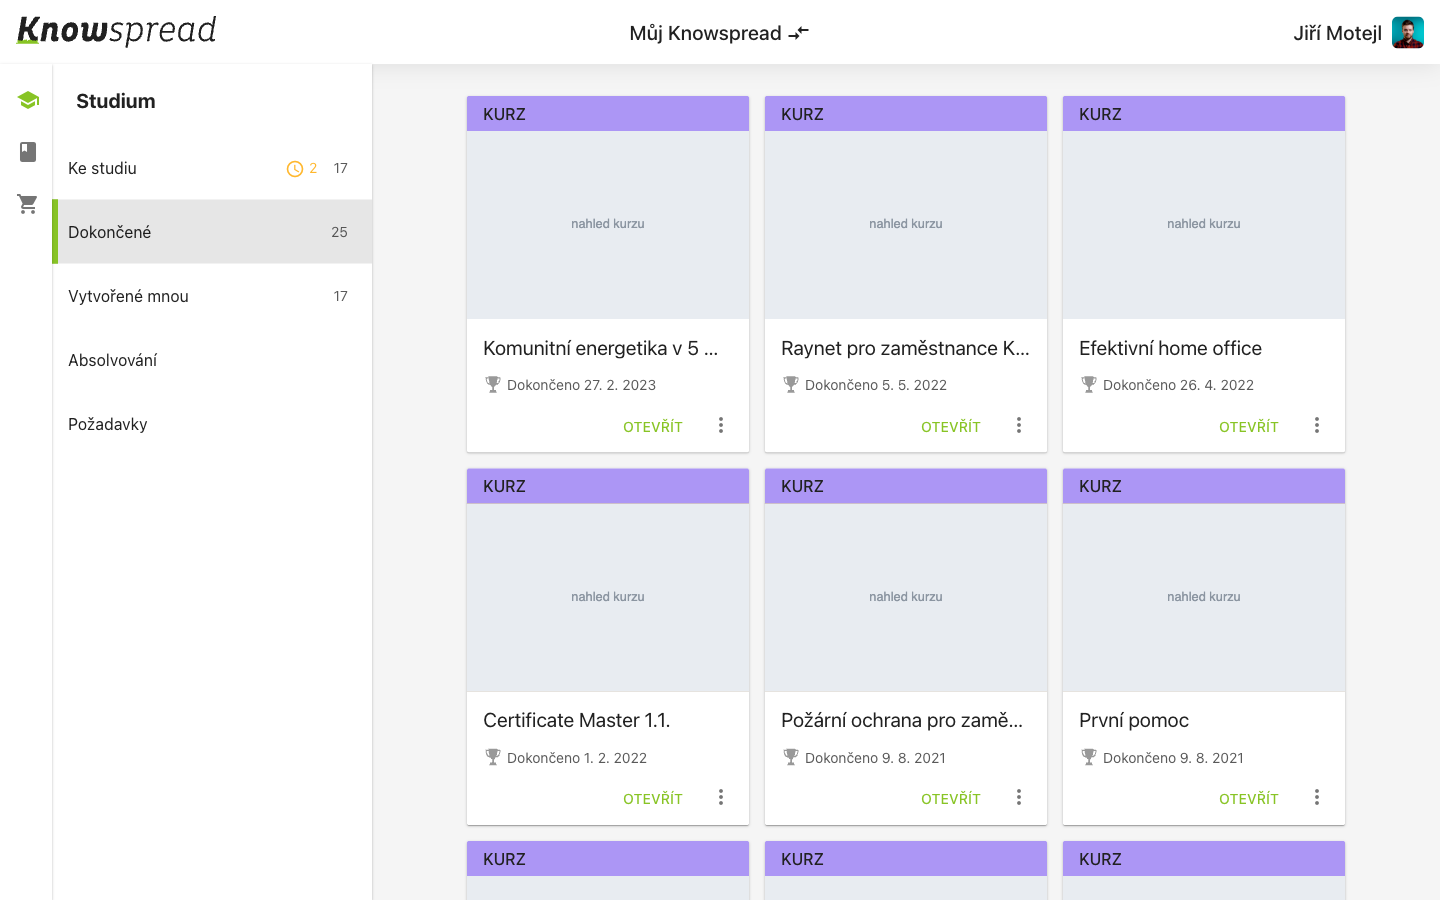1440x900 pixels.
Task: Click the "Studium" sidebar heading
Action: click(x=116, y=101)
